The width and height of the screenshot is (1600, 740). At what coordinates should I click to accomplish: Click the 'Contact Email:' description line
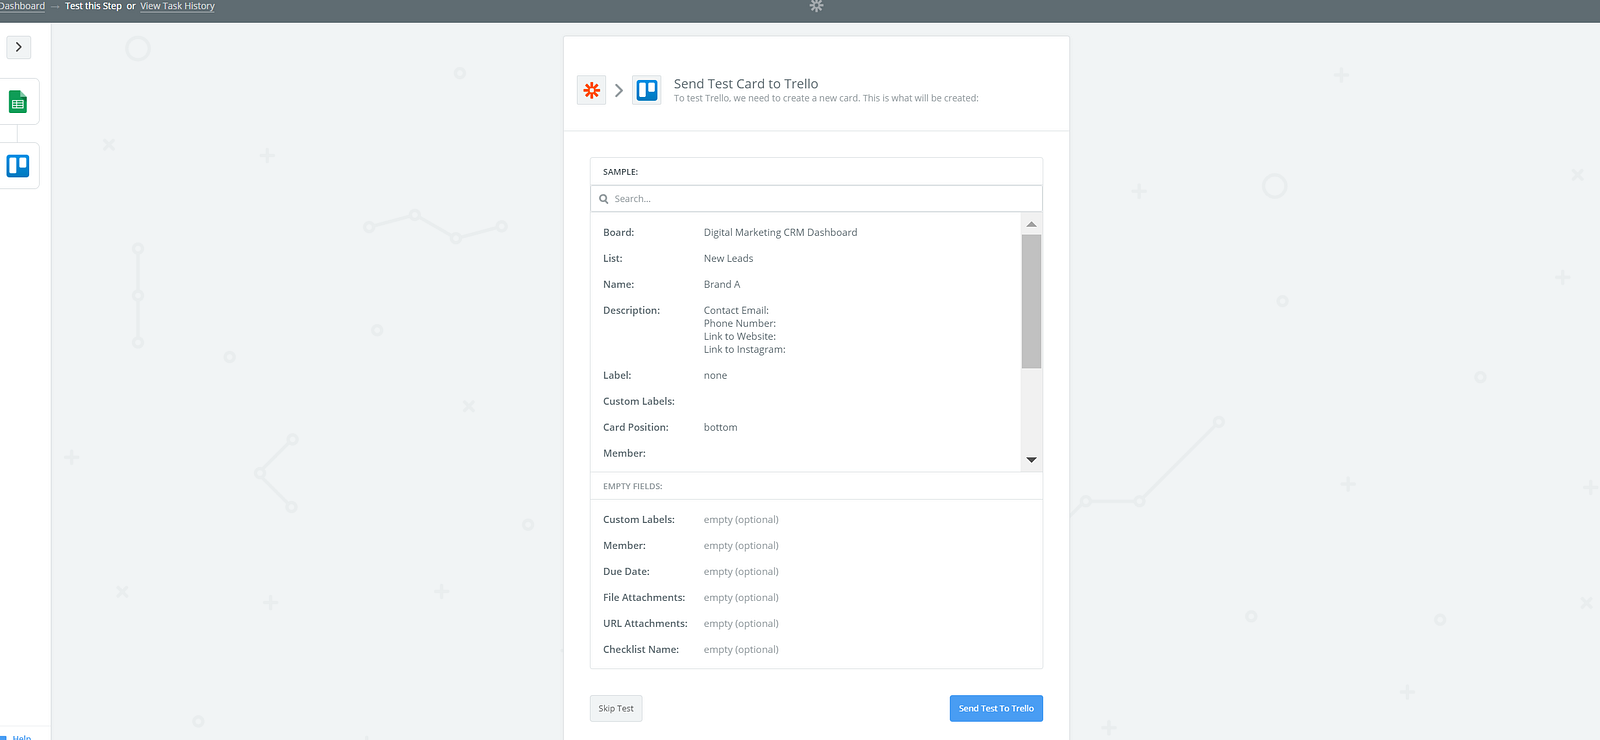[736, 310]
